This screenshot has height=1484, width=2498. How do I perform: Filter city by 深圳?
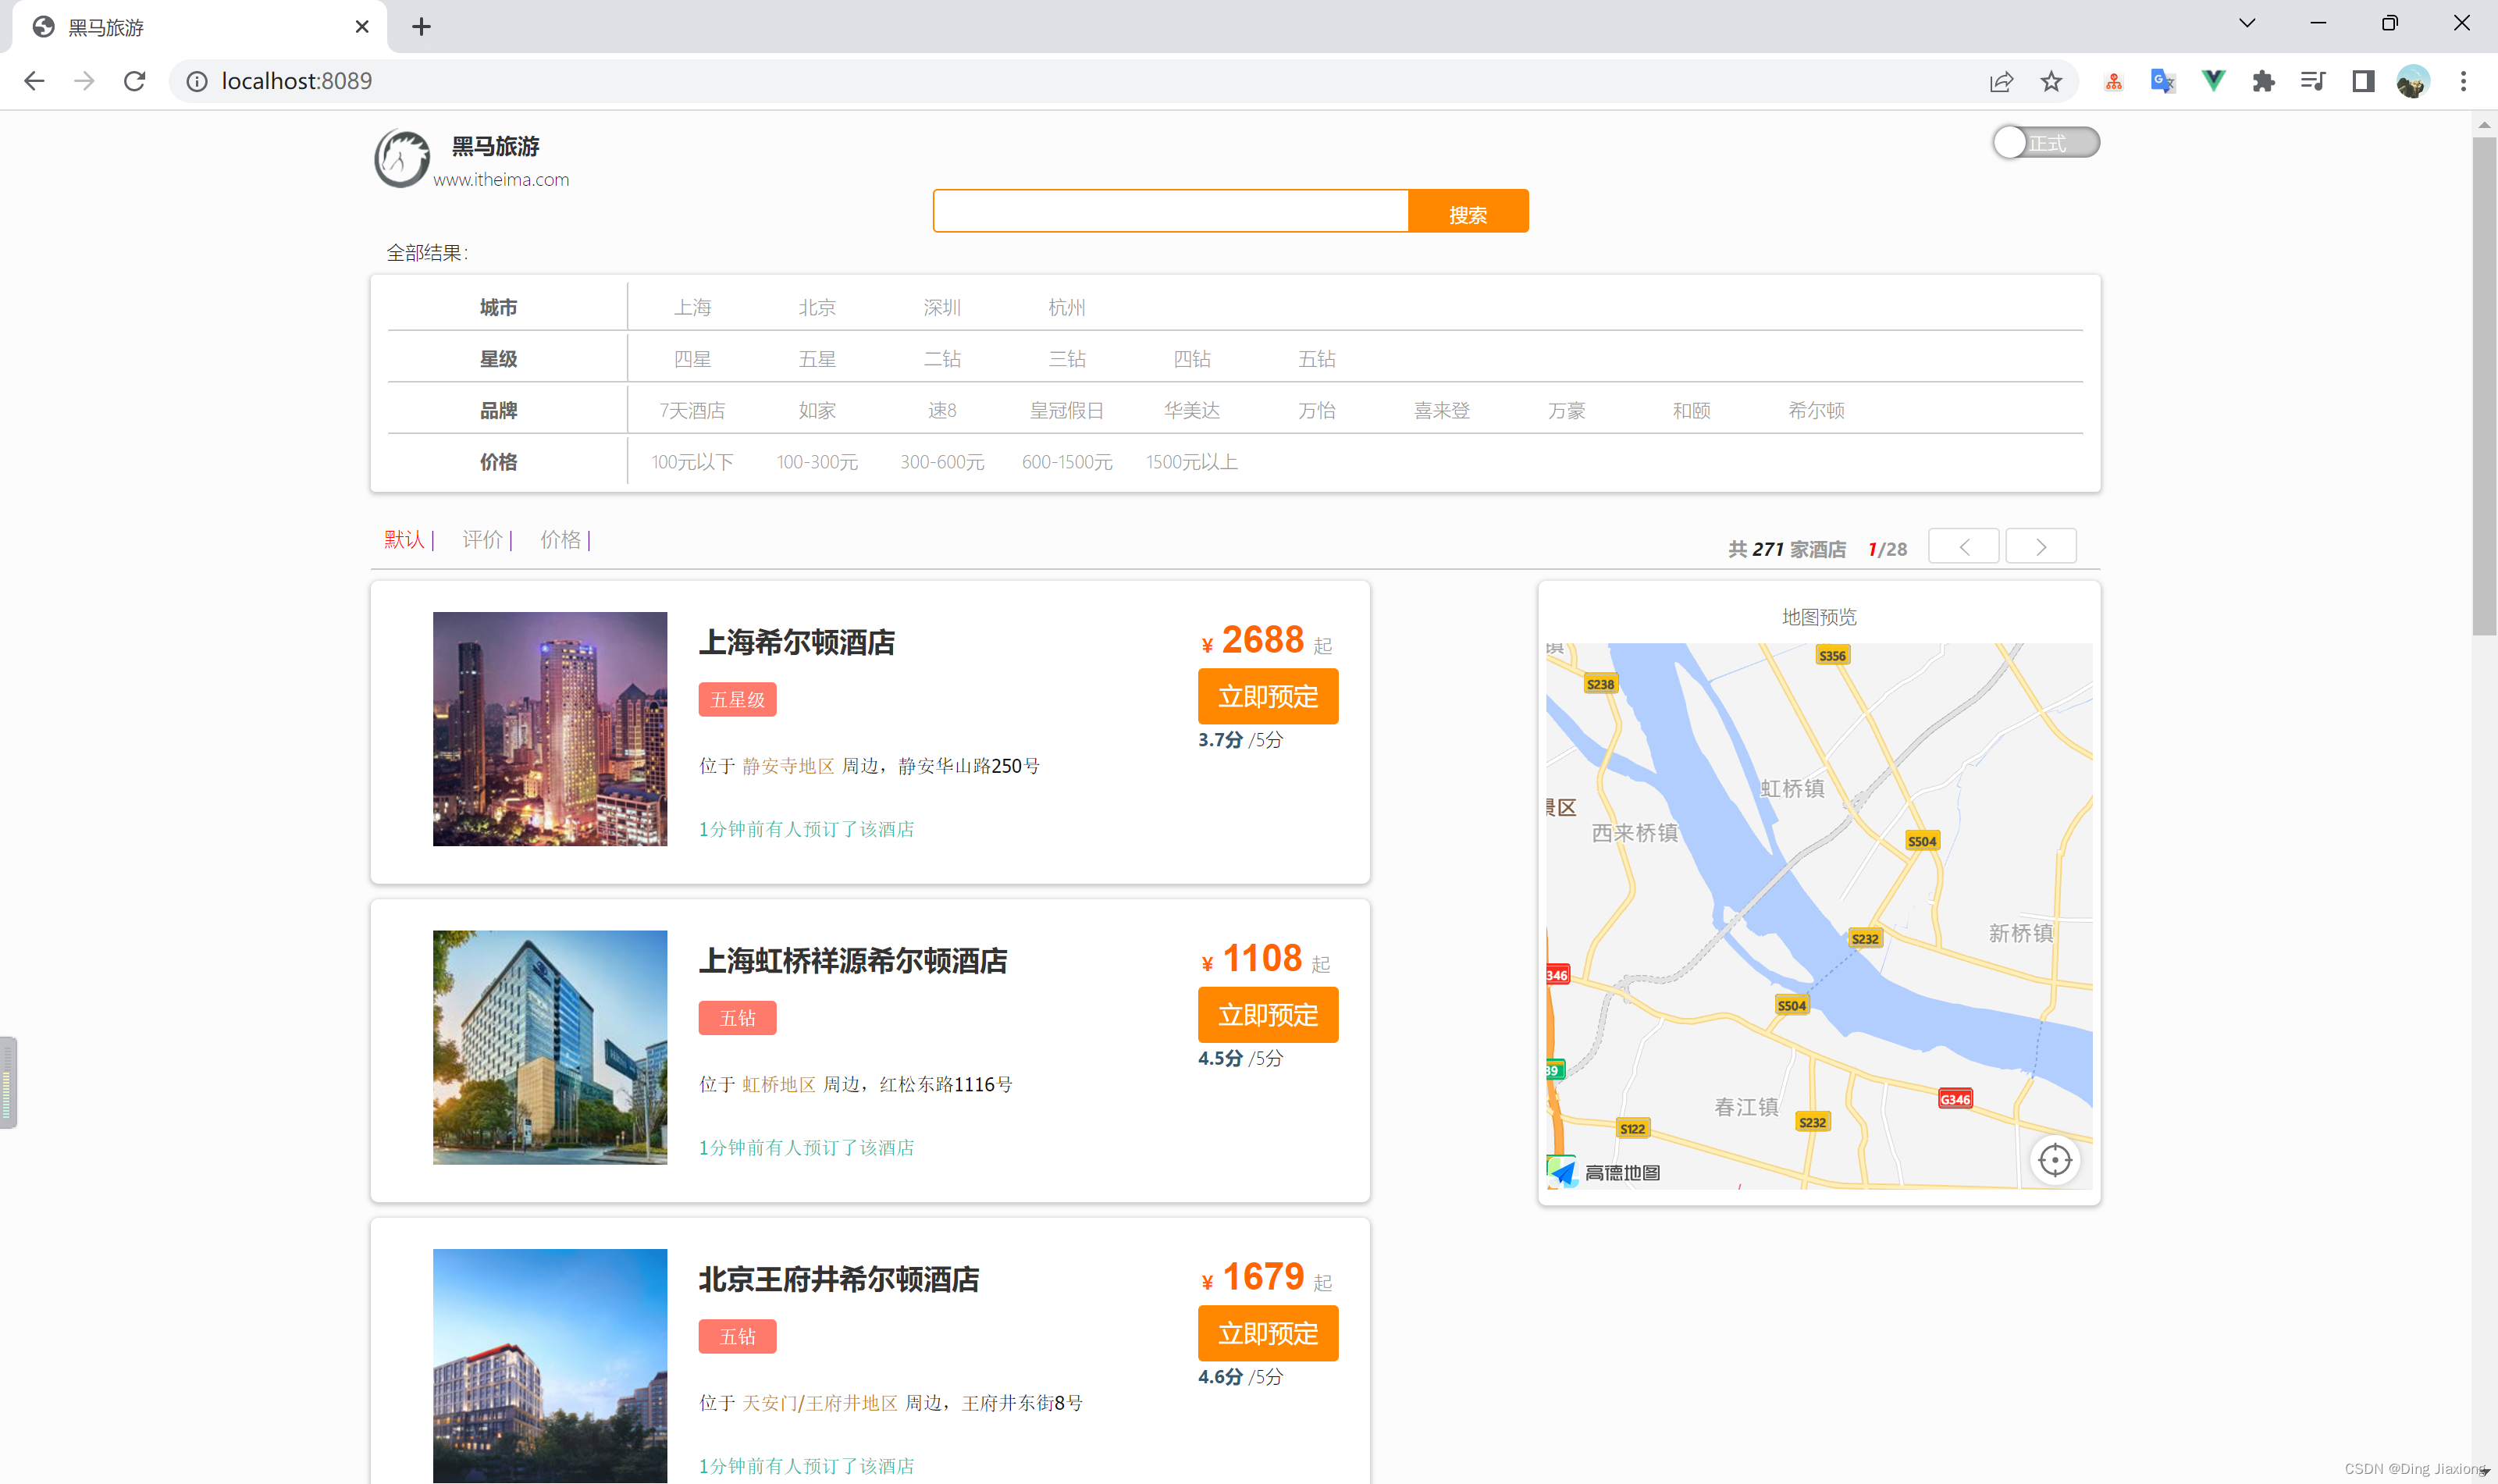942,307
